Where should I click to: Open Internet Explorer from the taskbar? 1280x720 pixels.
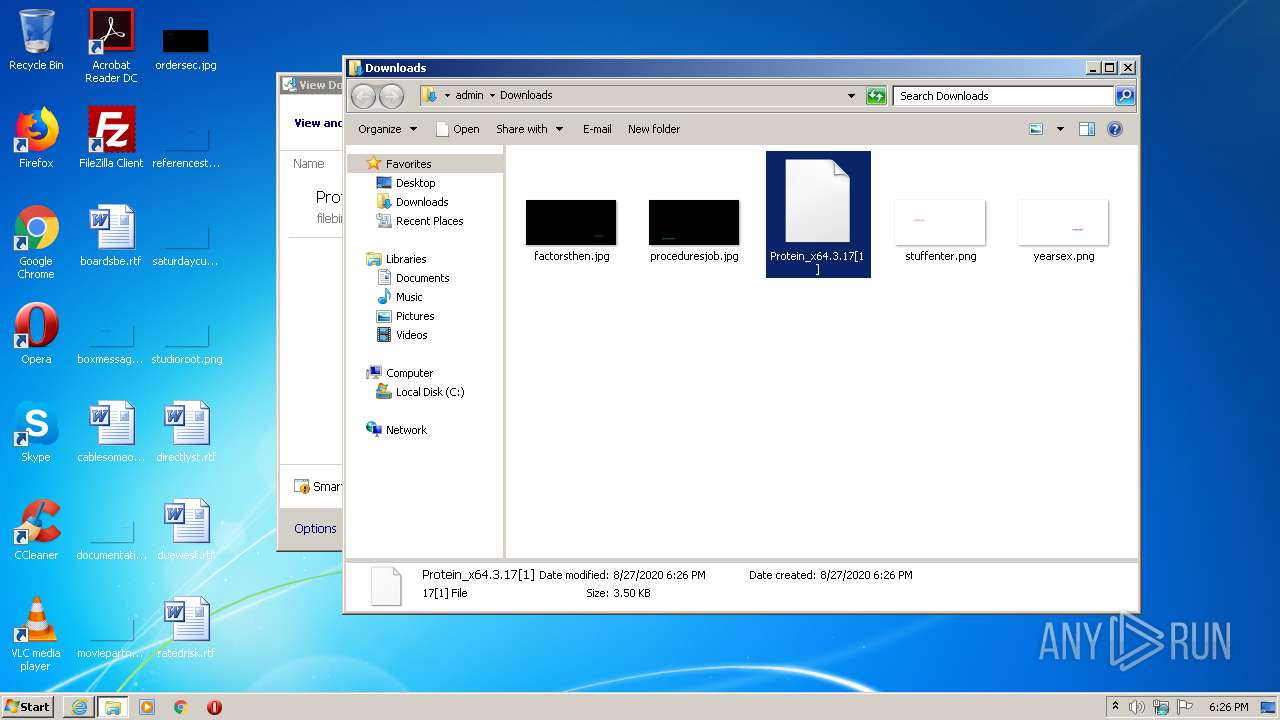click(x=79, y=707)
